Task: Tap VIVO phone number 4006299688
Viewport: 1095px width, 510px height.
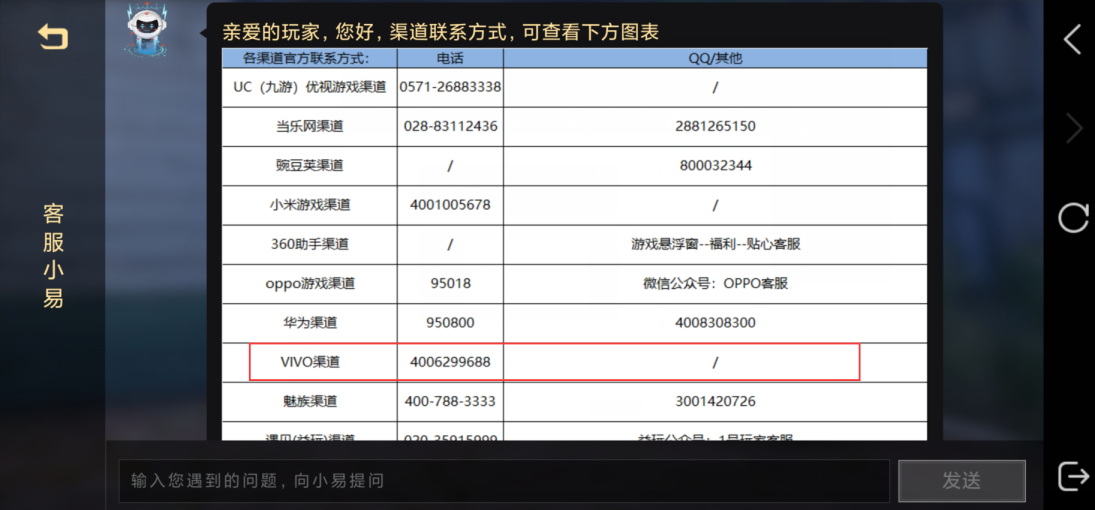Action: pyautogui.click(x=450, y=362)
